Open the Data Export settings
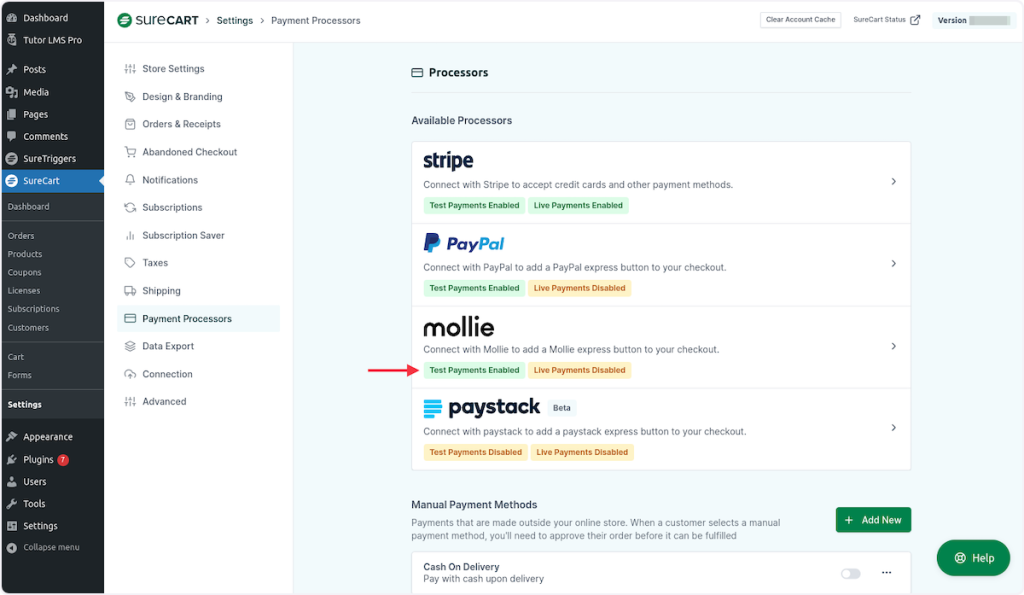Image resolution: width=1024 pixels, height=595 pixels. click(170, 346)
